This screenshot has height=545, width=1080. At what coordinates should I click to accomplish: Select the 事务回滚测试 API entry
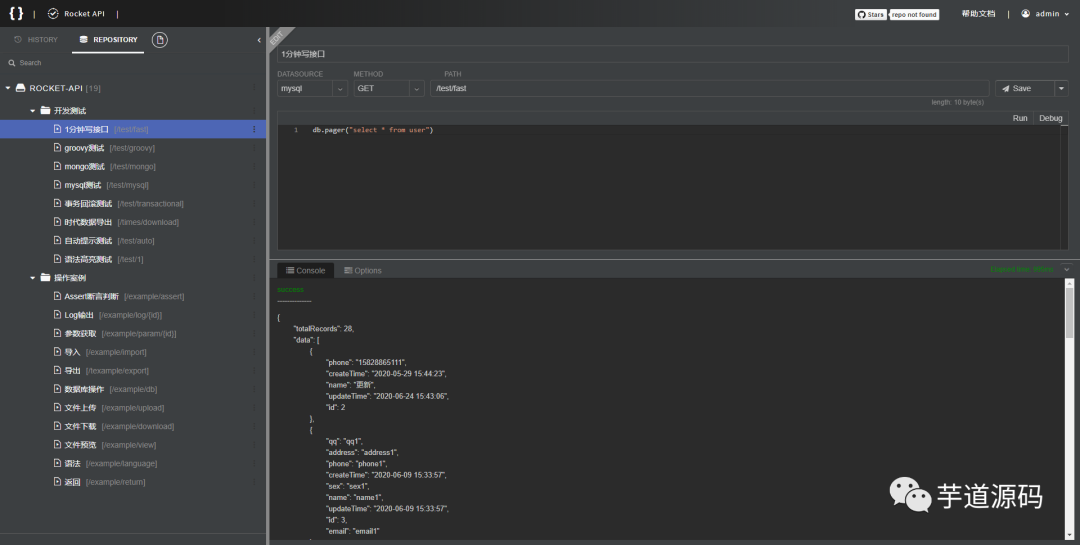tap(133, 203)
